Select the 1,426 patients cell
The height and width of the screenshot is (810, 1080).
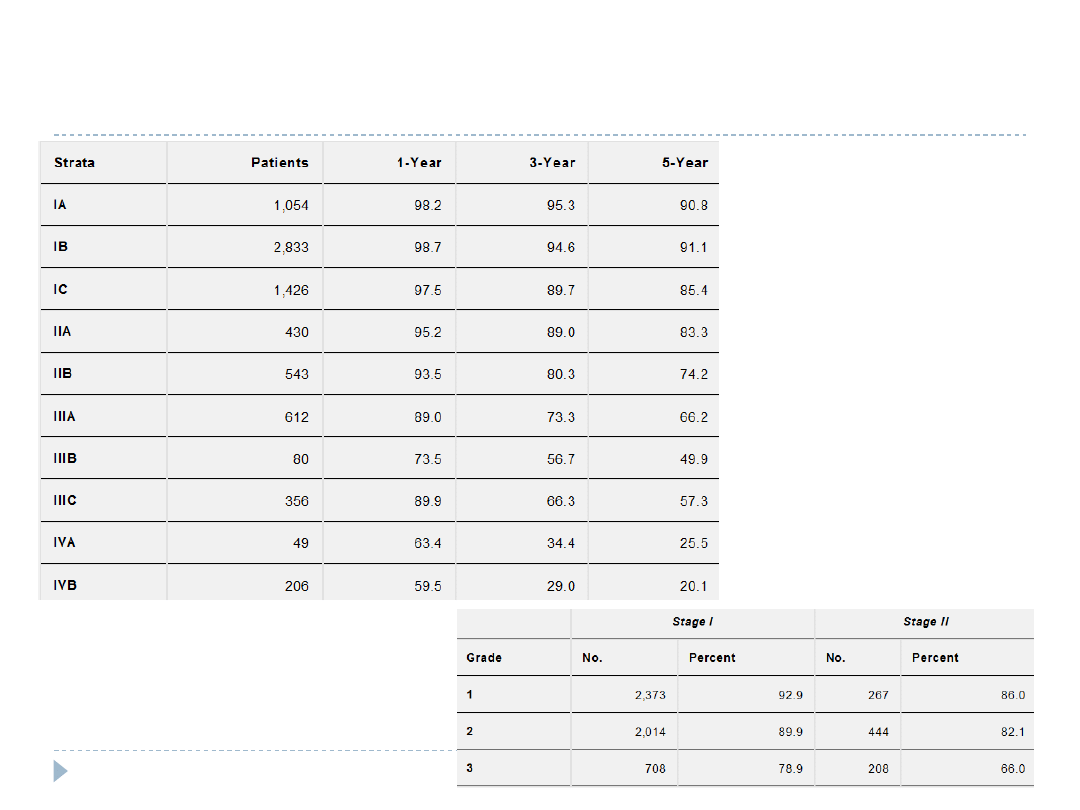(x=291, y=290)
